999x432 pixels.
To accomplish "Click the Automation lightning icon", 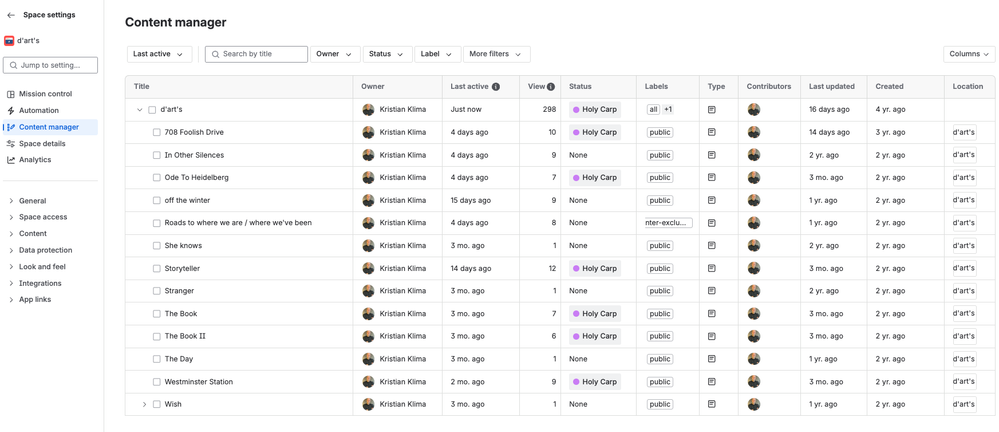I will click(x=11, y=111).
